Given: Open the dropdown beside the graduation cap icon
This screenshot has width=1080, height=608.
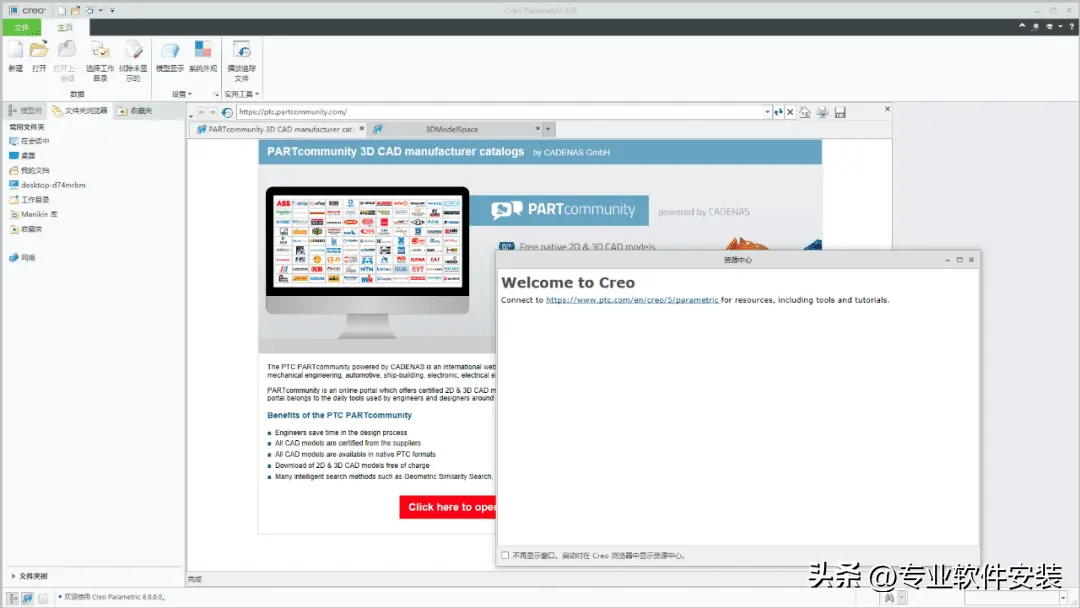Looking at the screenshot, I should (1060, 26).
